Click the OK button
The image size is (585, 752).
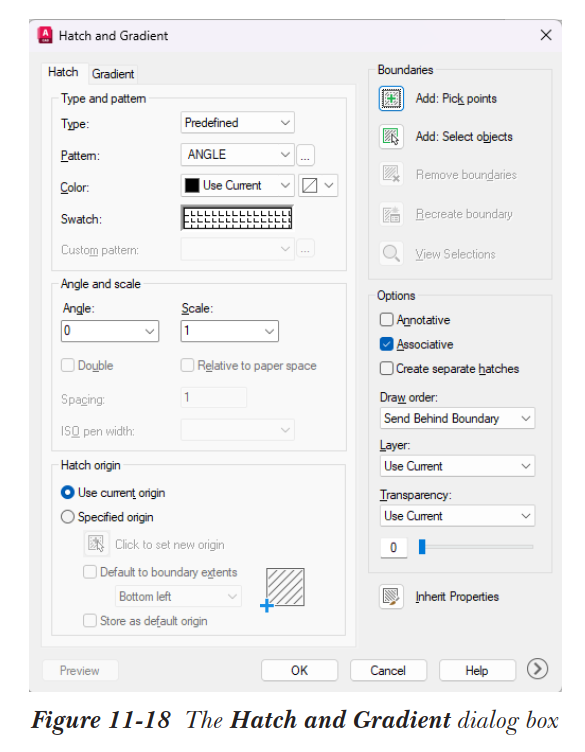299,670
